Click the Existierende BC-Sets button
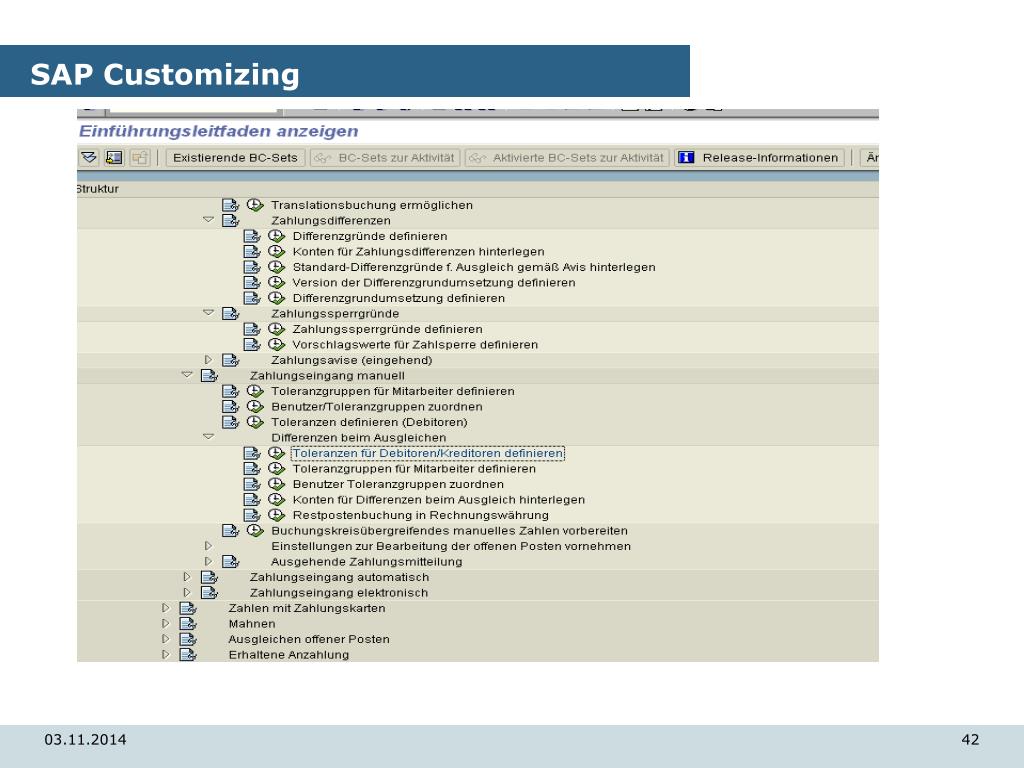The height and width of the screenshot is (768, 1024). [235, 157]
